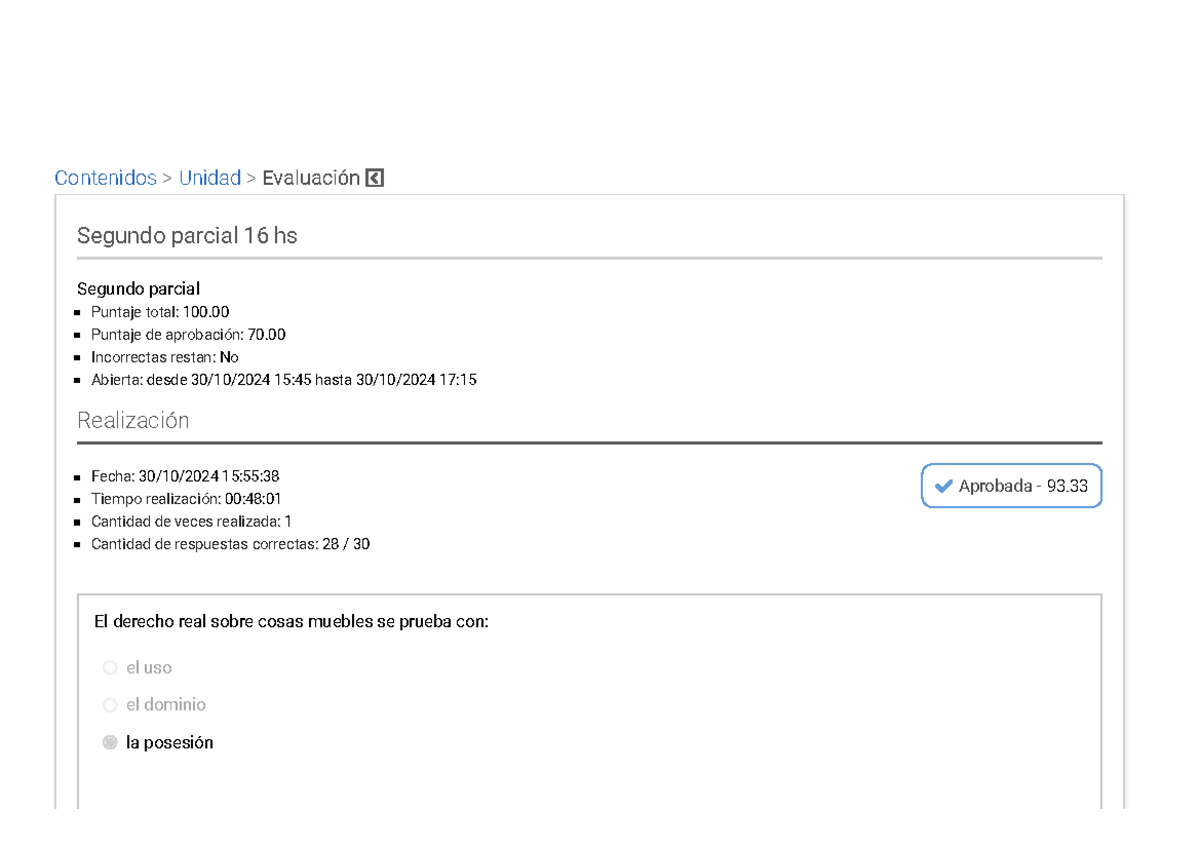The height and width of the screenshot is (848, 1200).
Task: Click the correct answers count "28 / 30"
Action: [346, 544]
